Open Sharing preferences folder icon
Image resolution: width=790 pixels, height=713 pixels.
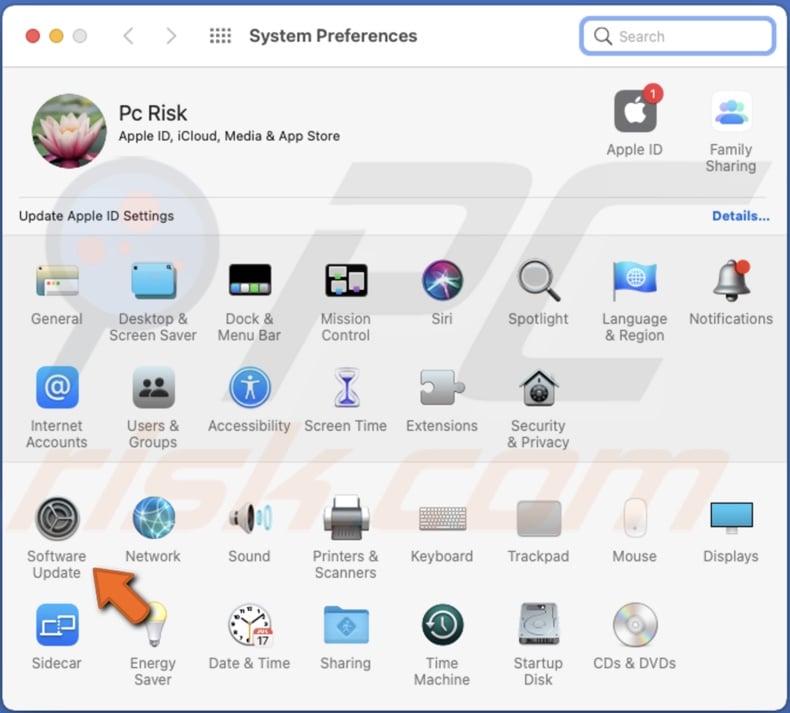(346, 625)
